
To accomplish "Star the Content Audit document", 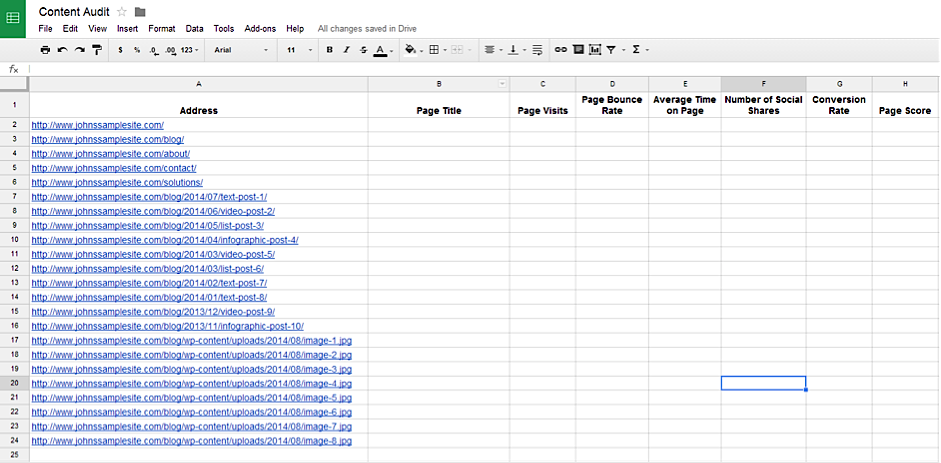I will 122,11.
